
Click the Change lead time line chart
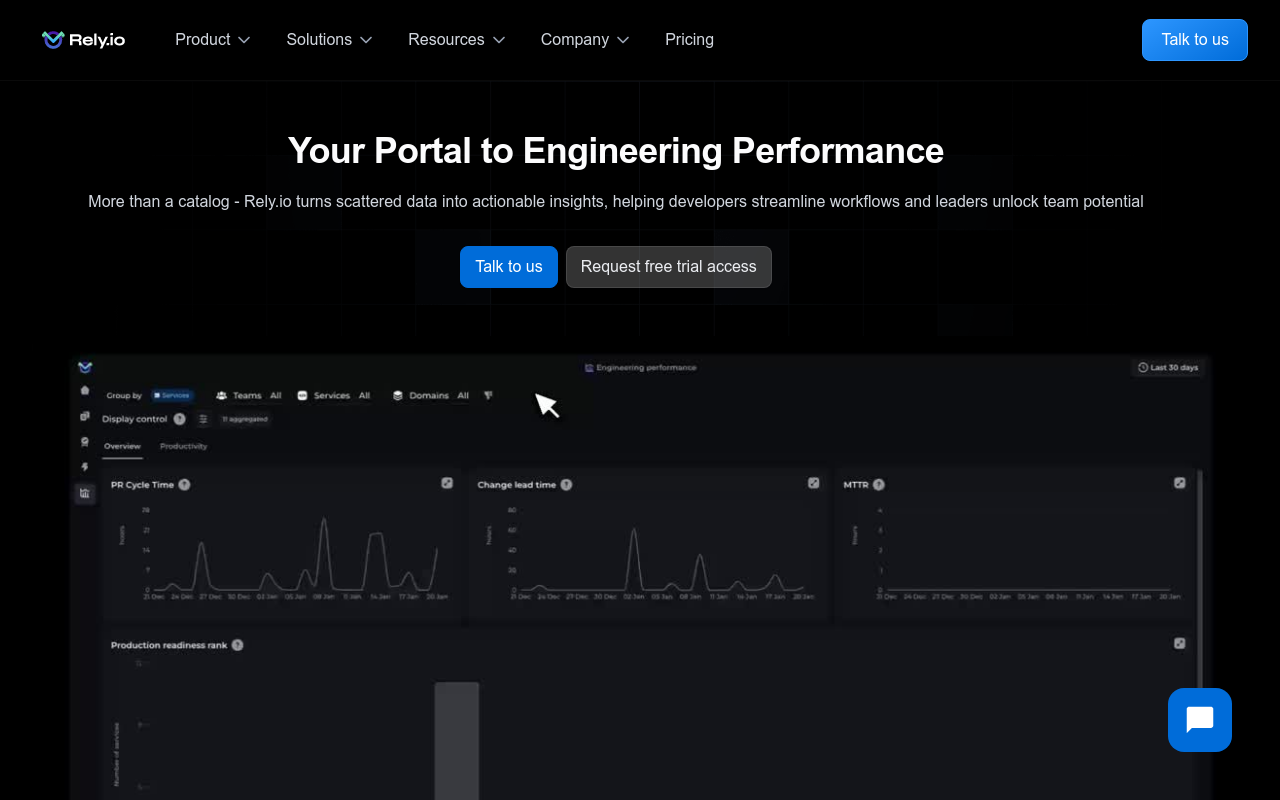coord(661,553)
